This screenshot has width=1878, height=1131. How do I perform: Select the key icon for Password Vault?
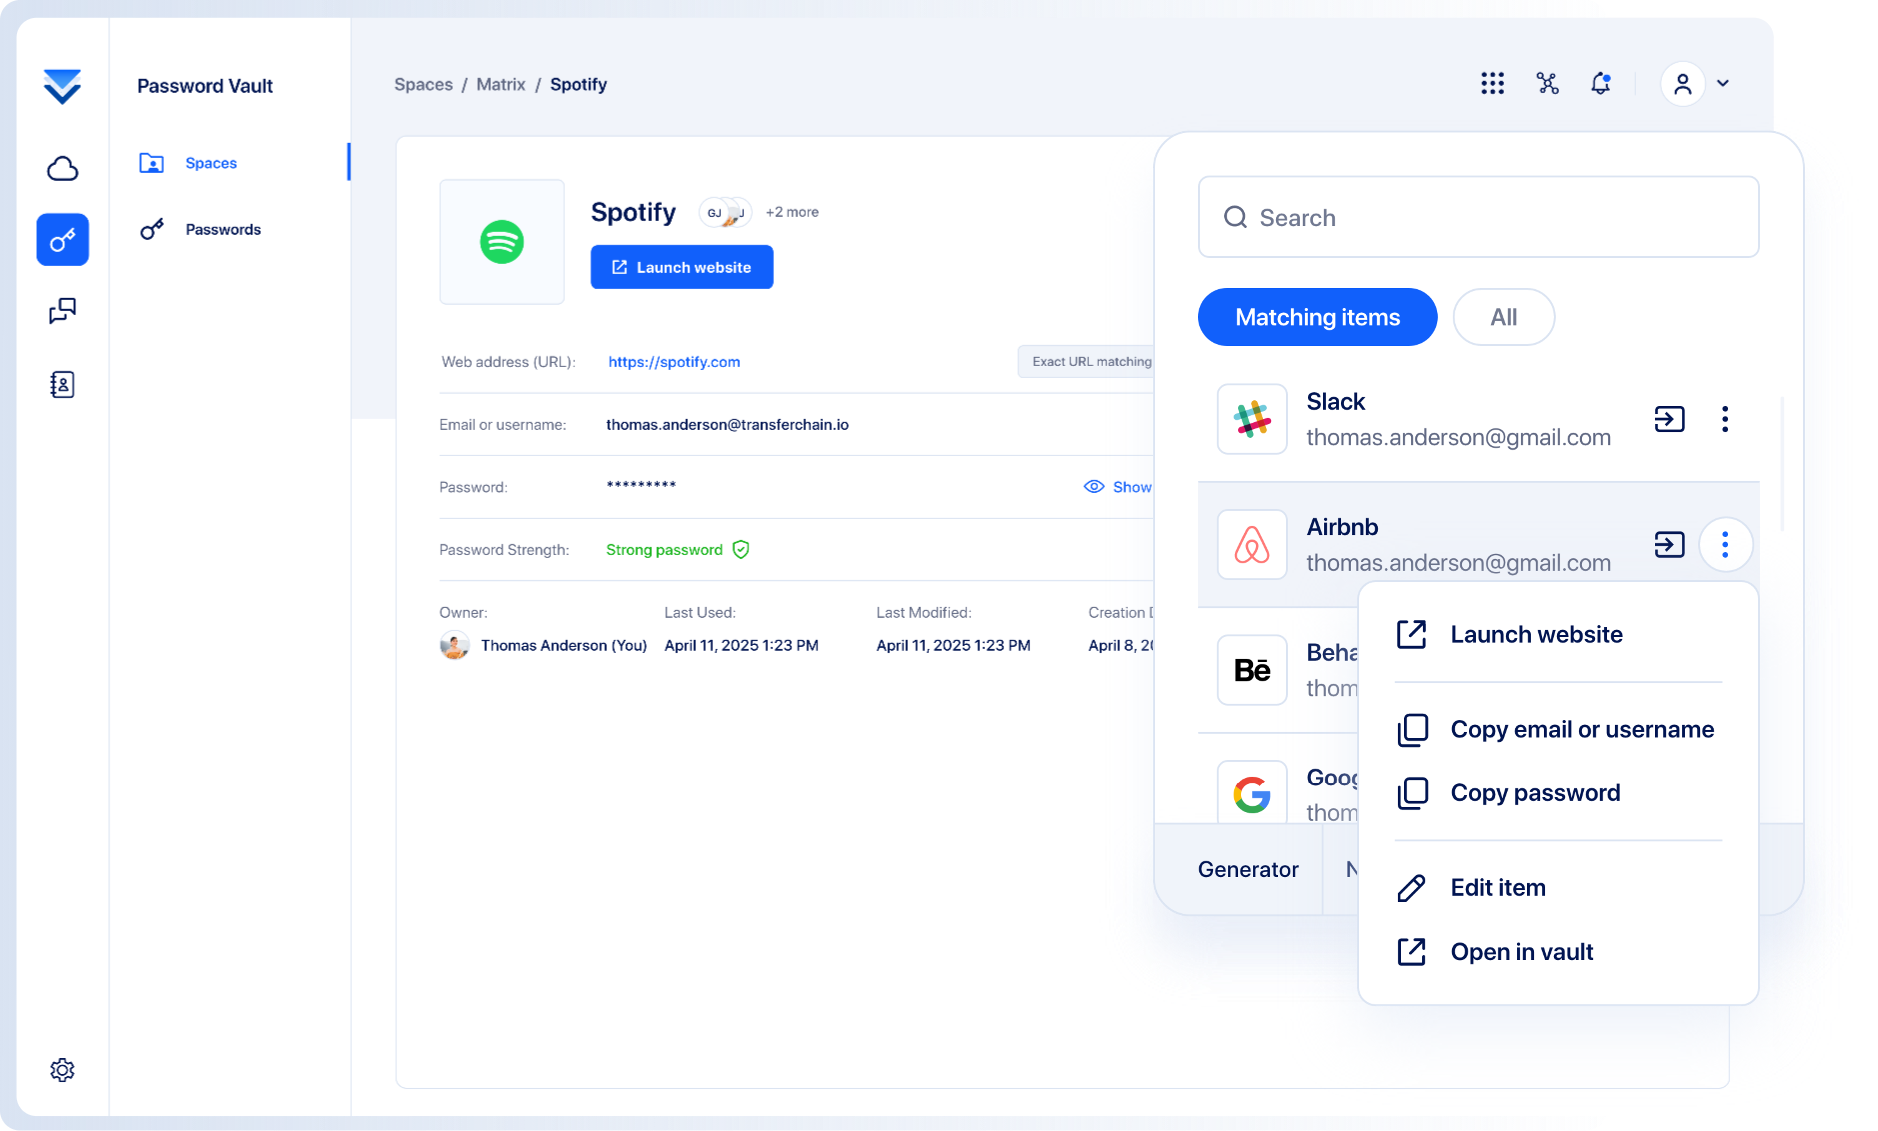pos(62,240)
